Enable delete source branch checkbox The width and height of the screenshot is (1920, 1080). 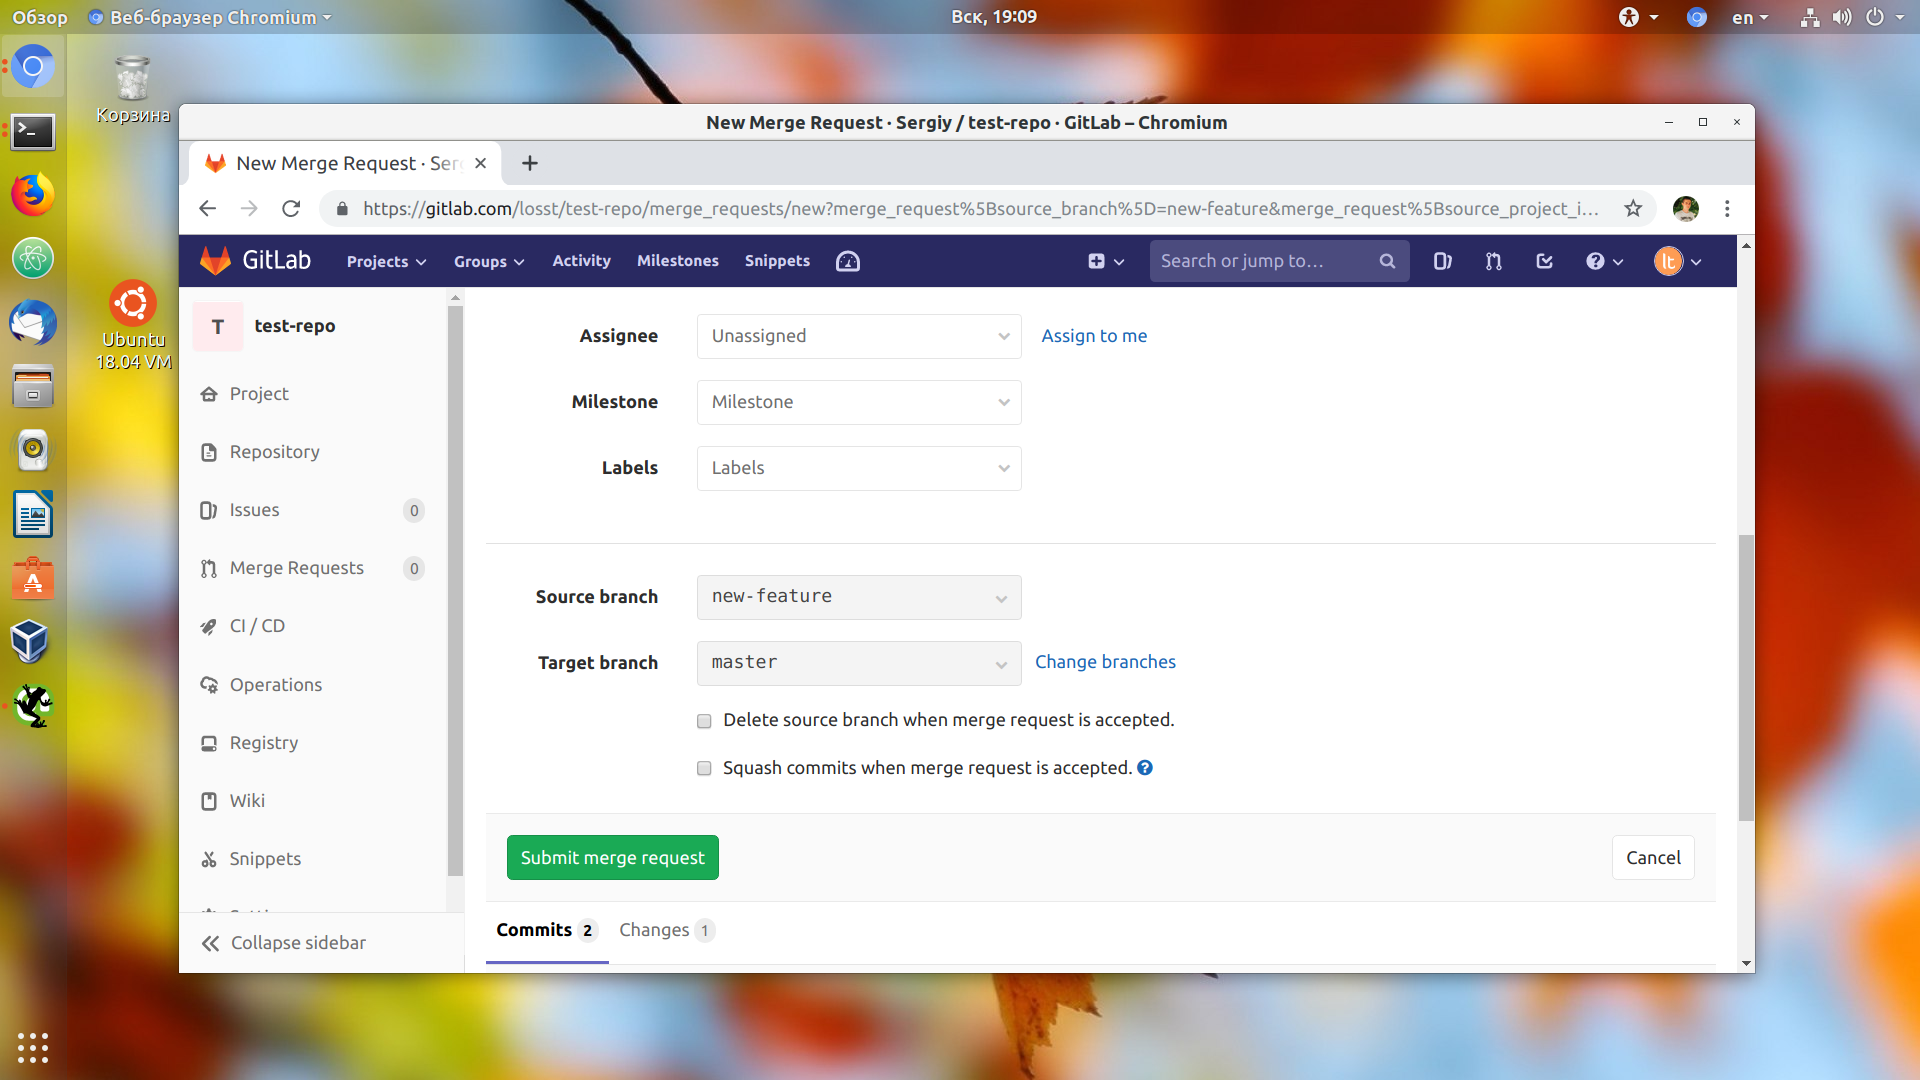pos(704,721)
